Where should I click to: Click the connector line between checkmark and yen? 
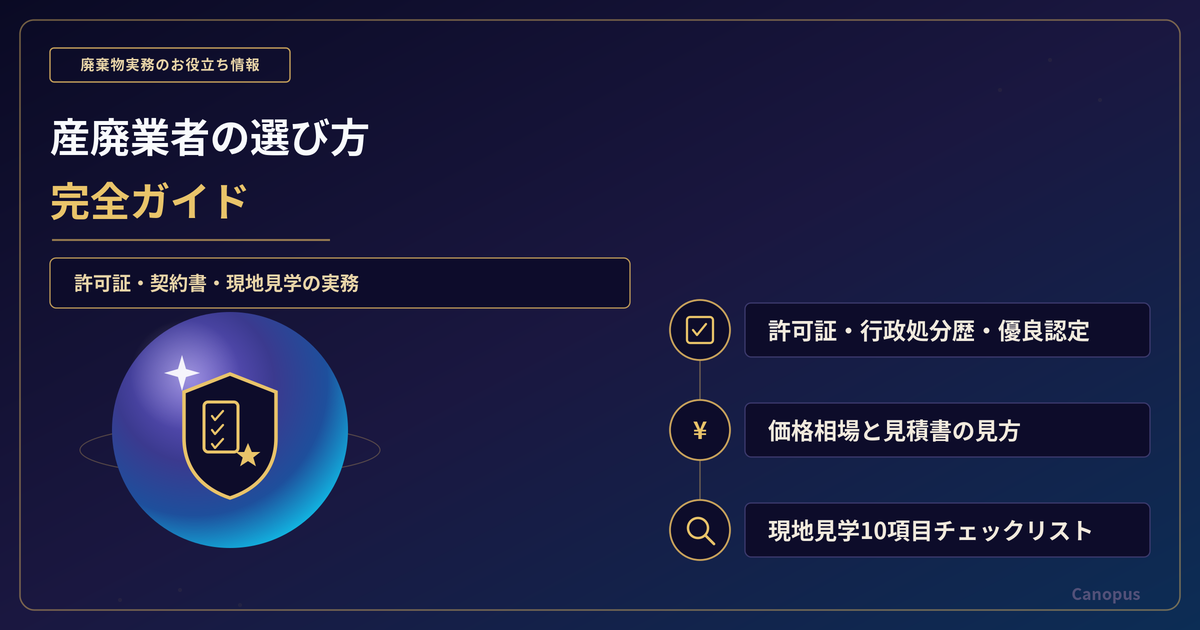point(700,380)
